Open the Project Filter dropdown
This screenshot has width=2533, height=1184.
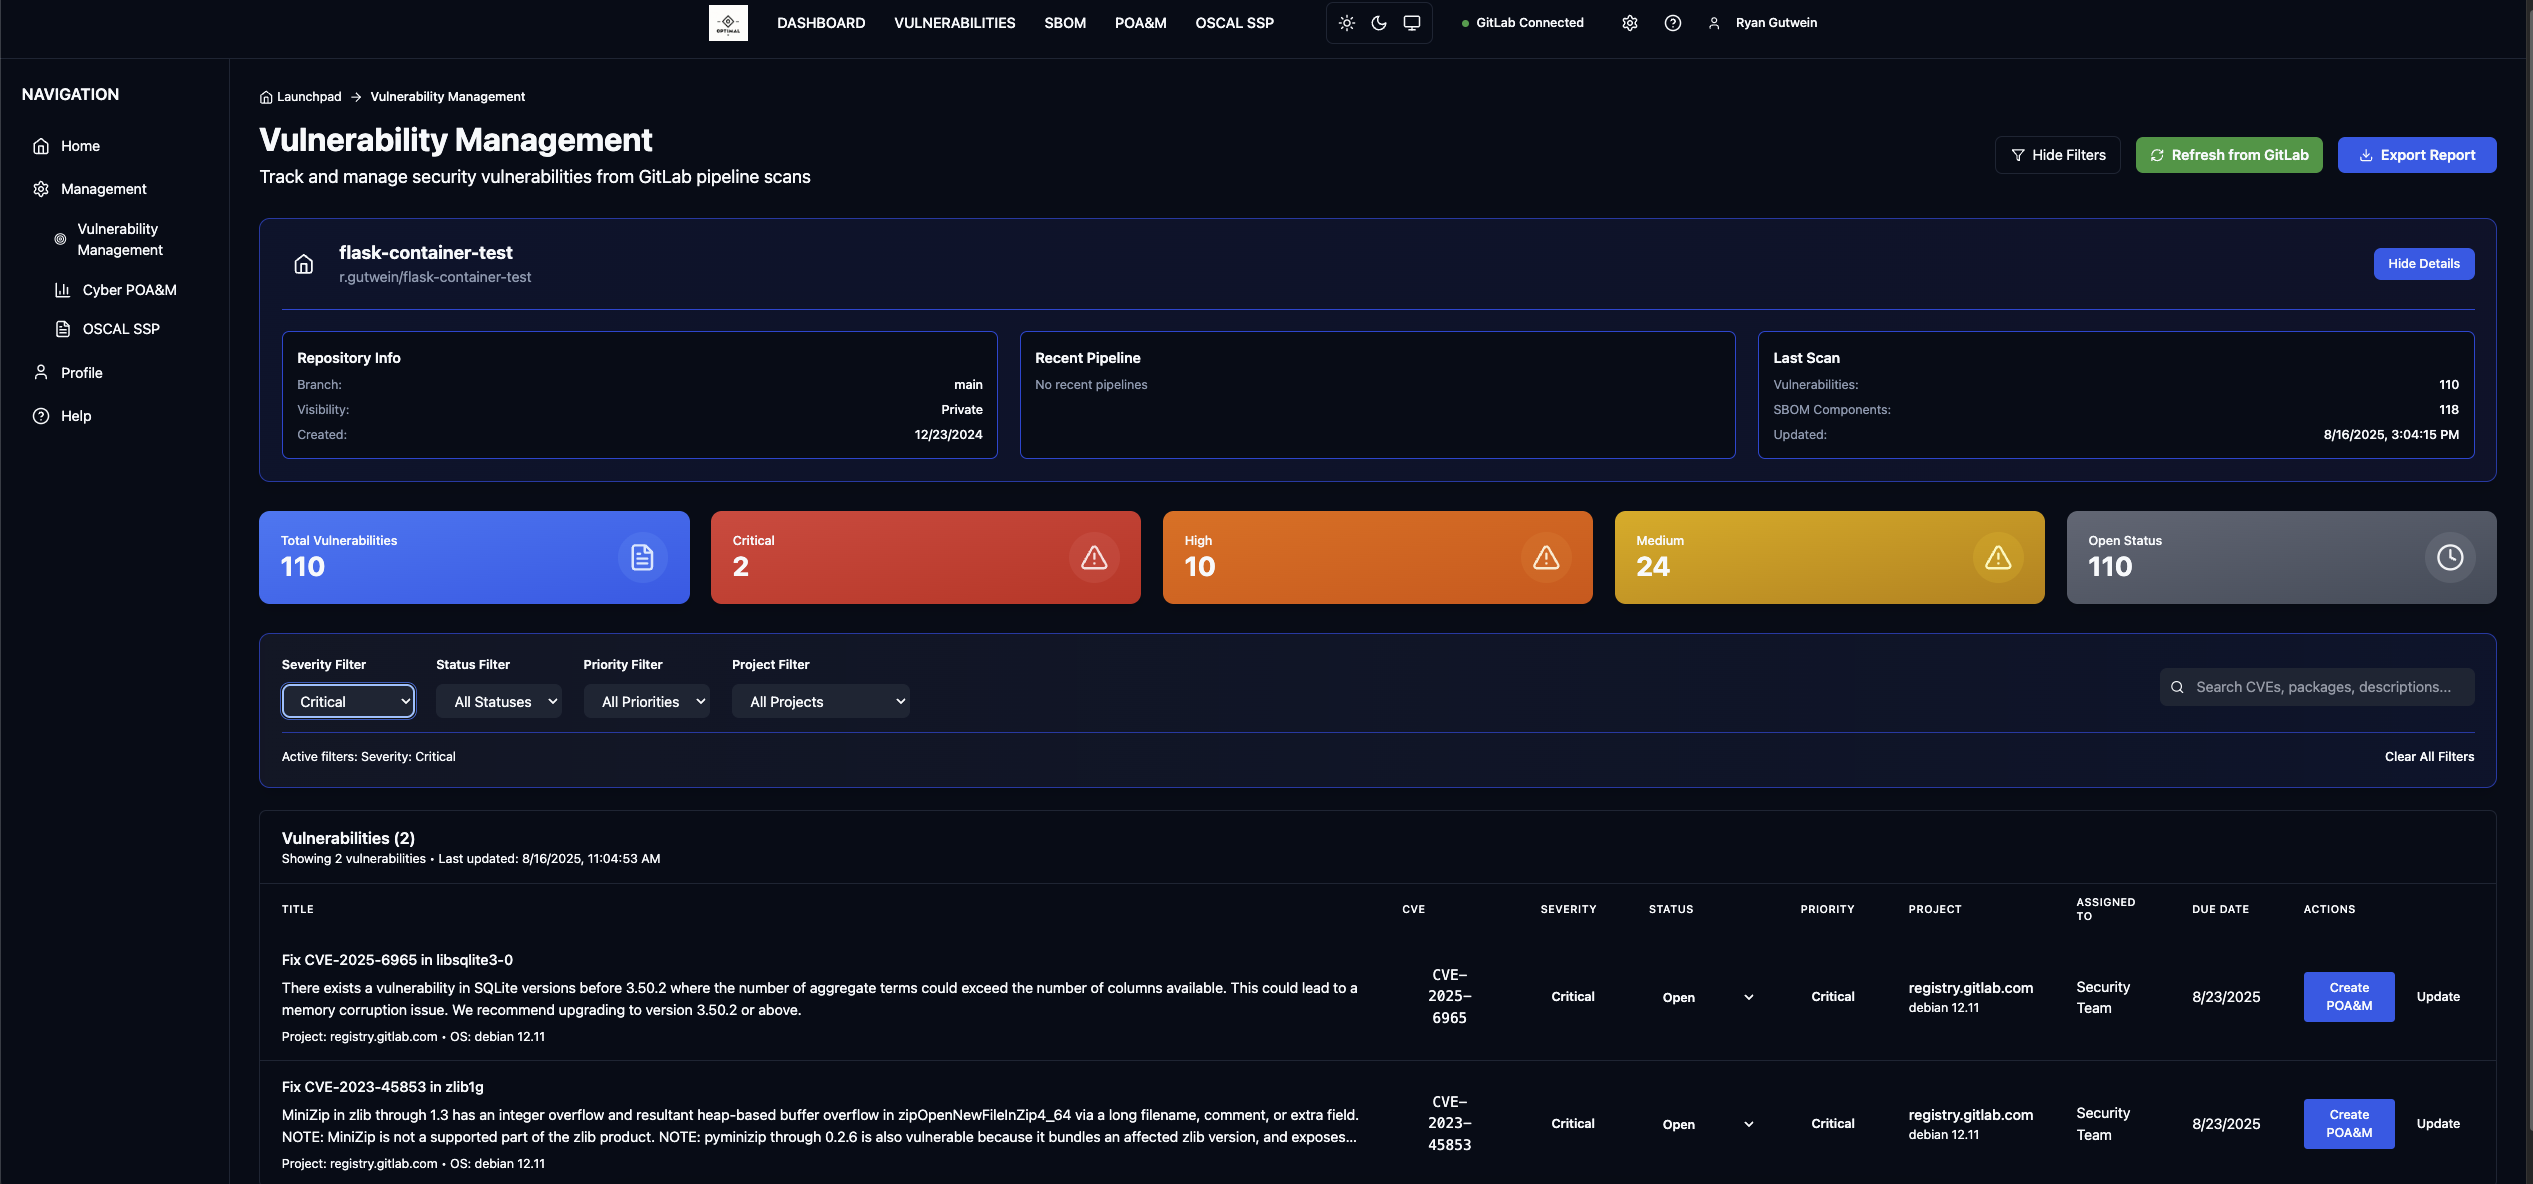point(820,701)
